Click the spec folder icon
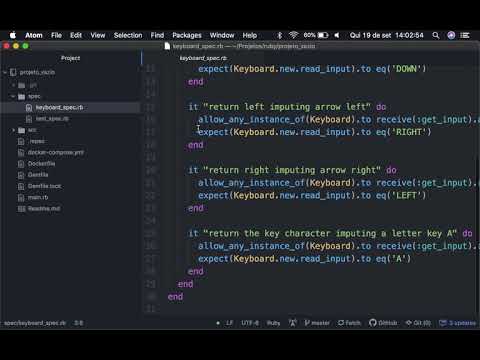This screenshot has width=480, height=360. click(x=22, y=97)
